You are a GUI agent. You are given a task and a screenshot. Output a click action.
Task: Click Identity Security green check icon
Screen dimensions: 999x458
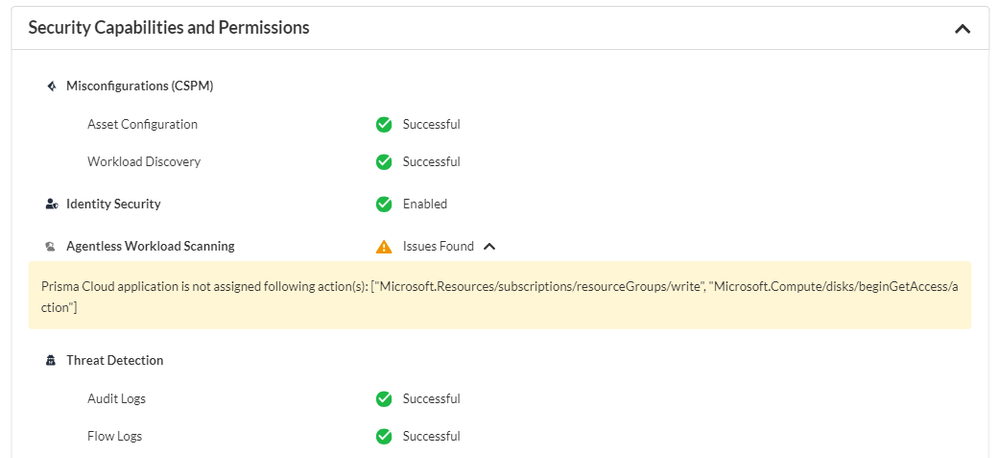[384, 204]
